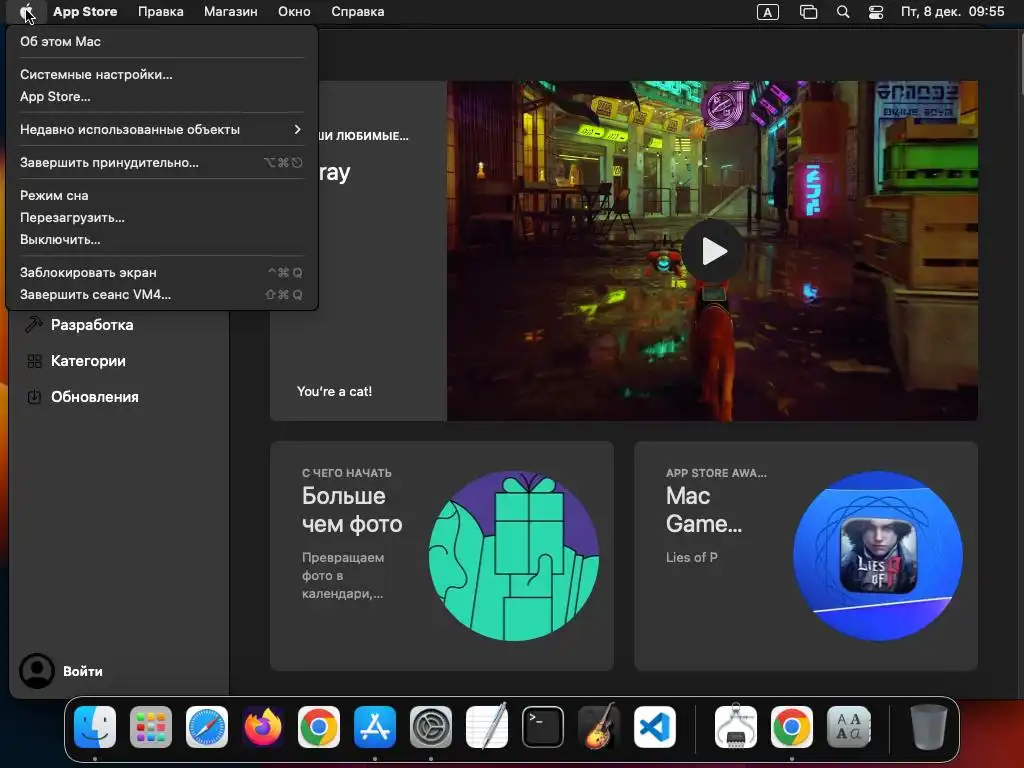Open TextEdit from the Dock
Screen dimensions: 1024x768
pos(487,727)
